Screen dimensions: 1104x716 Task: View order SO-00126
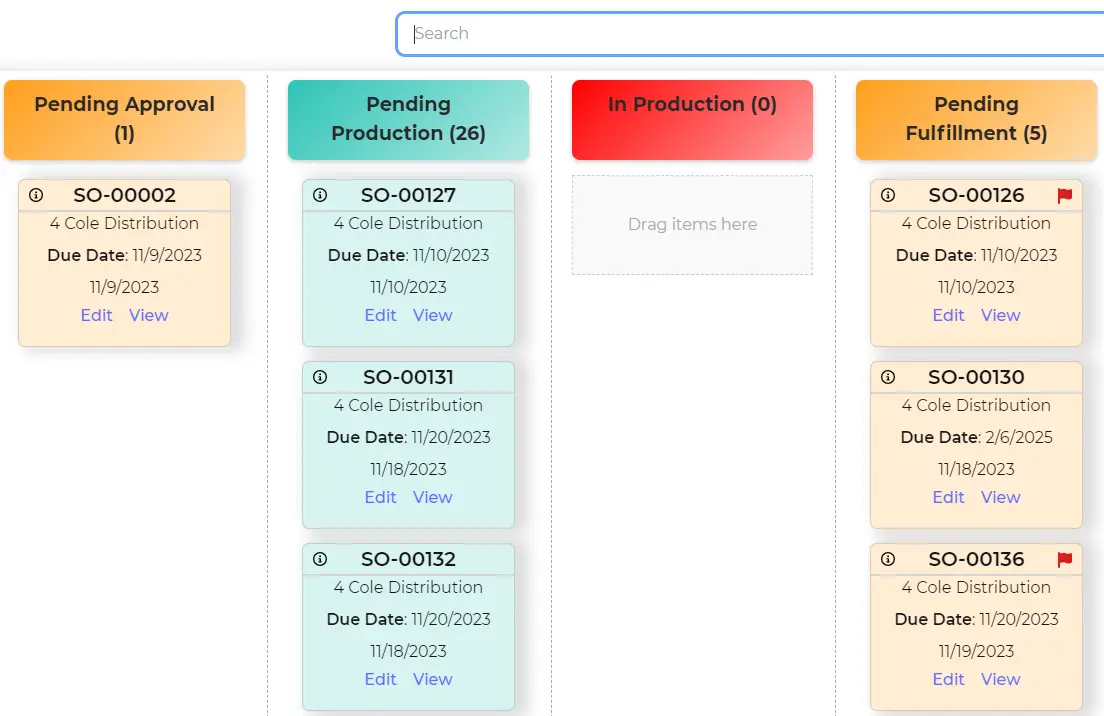point(1000,315)
